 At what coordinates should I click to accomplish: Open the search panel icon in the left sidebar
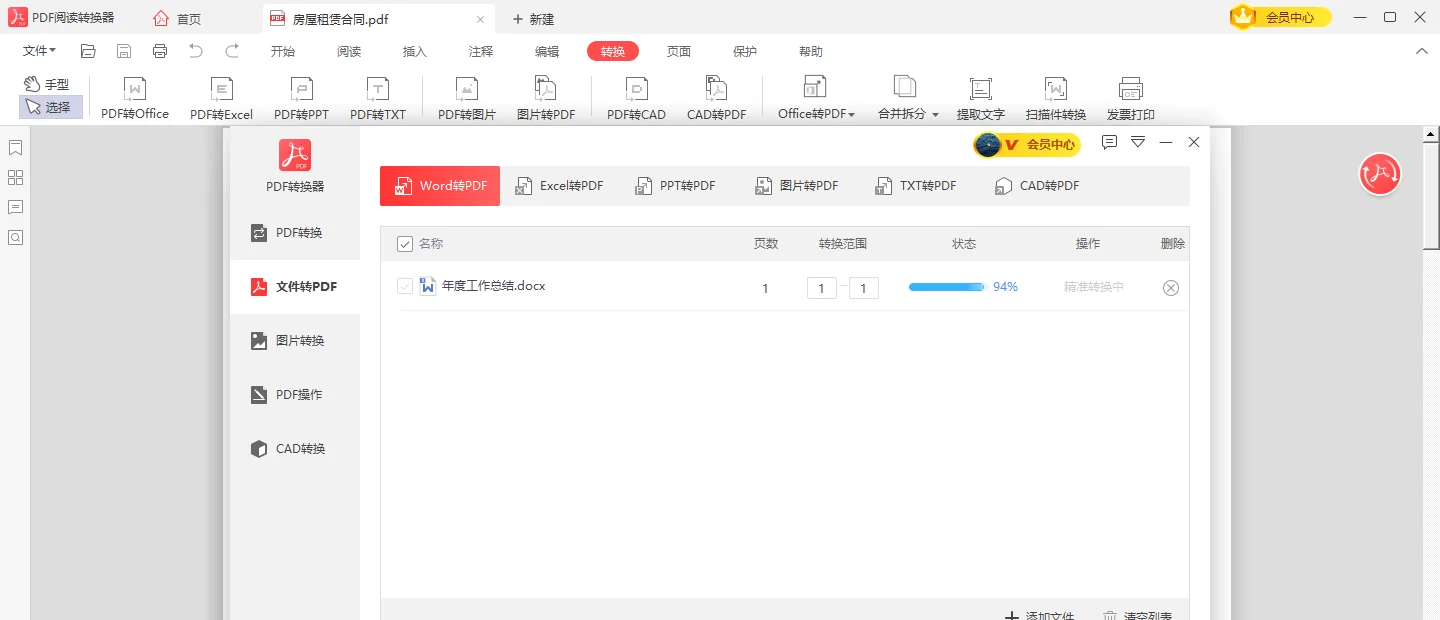(x=15, y=237)
